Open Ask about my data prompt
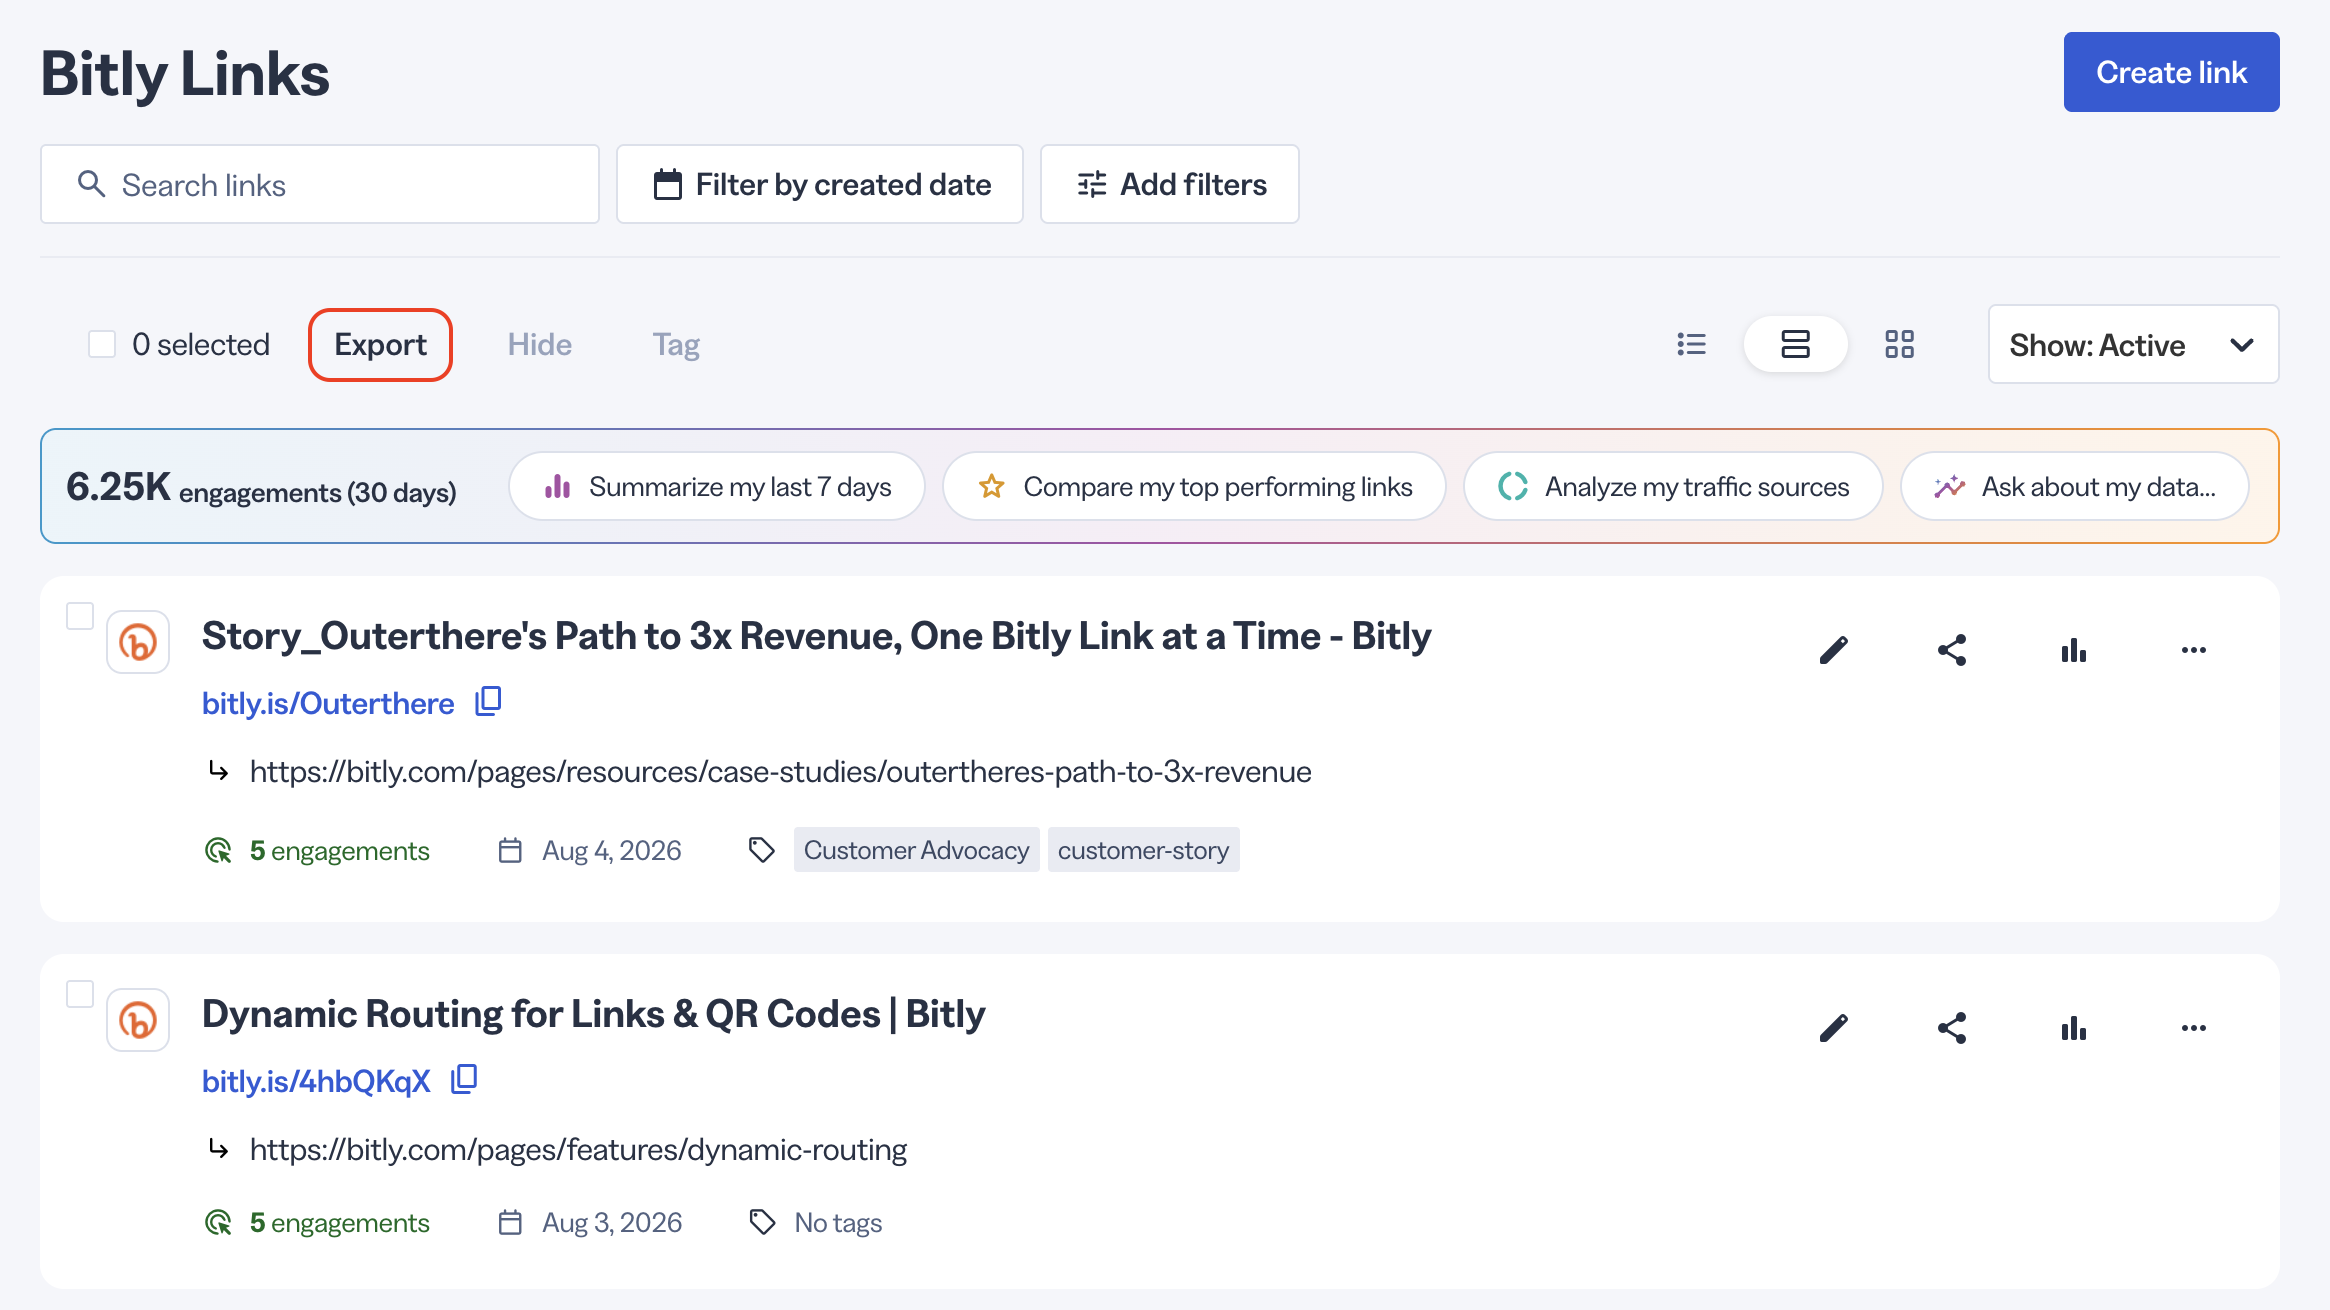Image resolution: width=2330 pixels, height=1310 pixels. pos(2075,486)
